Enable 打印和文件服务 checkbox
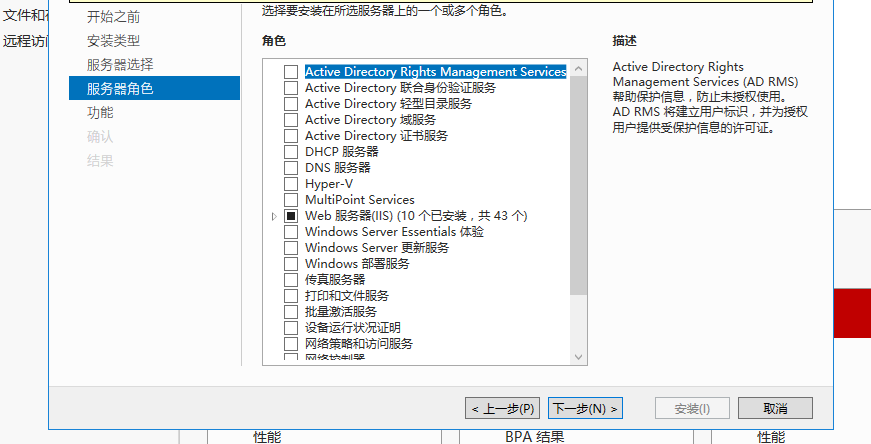The width and height of the screenshot is (871, 444). tap(291, 296)
